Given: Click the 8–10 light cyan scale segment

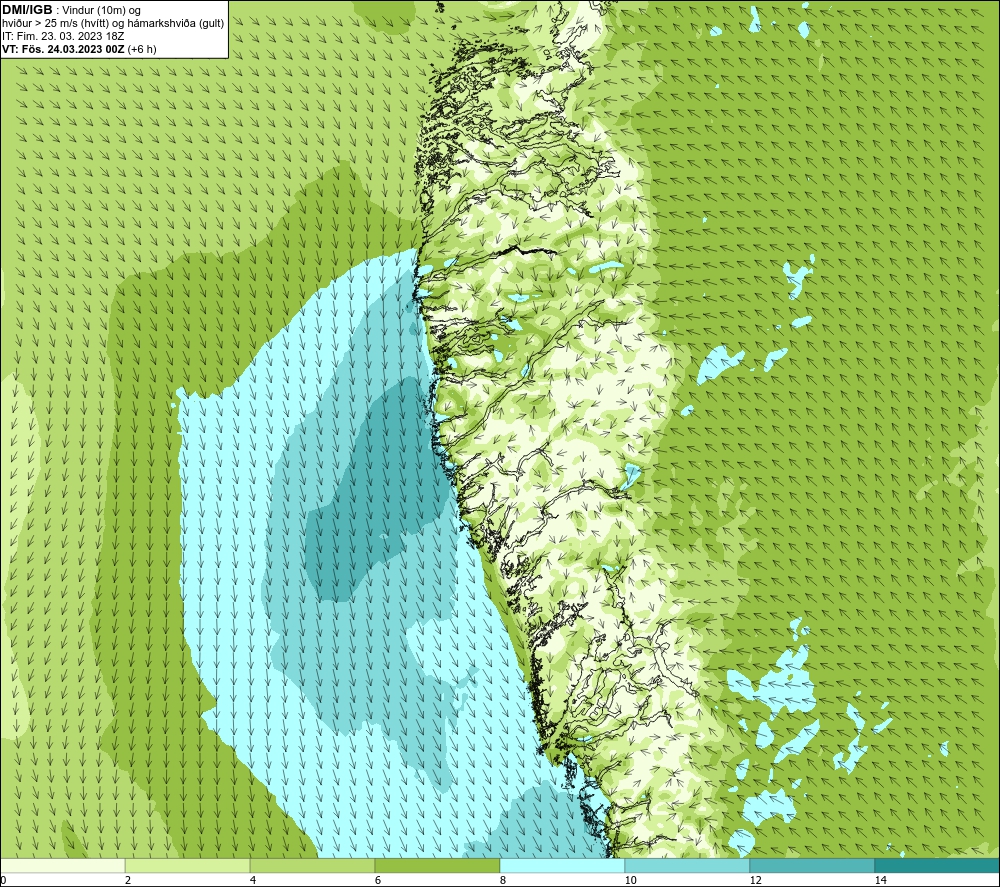Looking at the screenshot, I should coord(562,865).
